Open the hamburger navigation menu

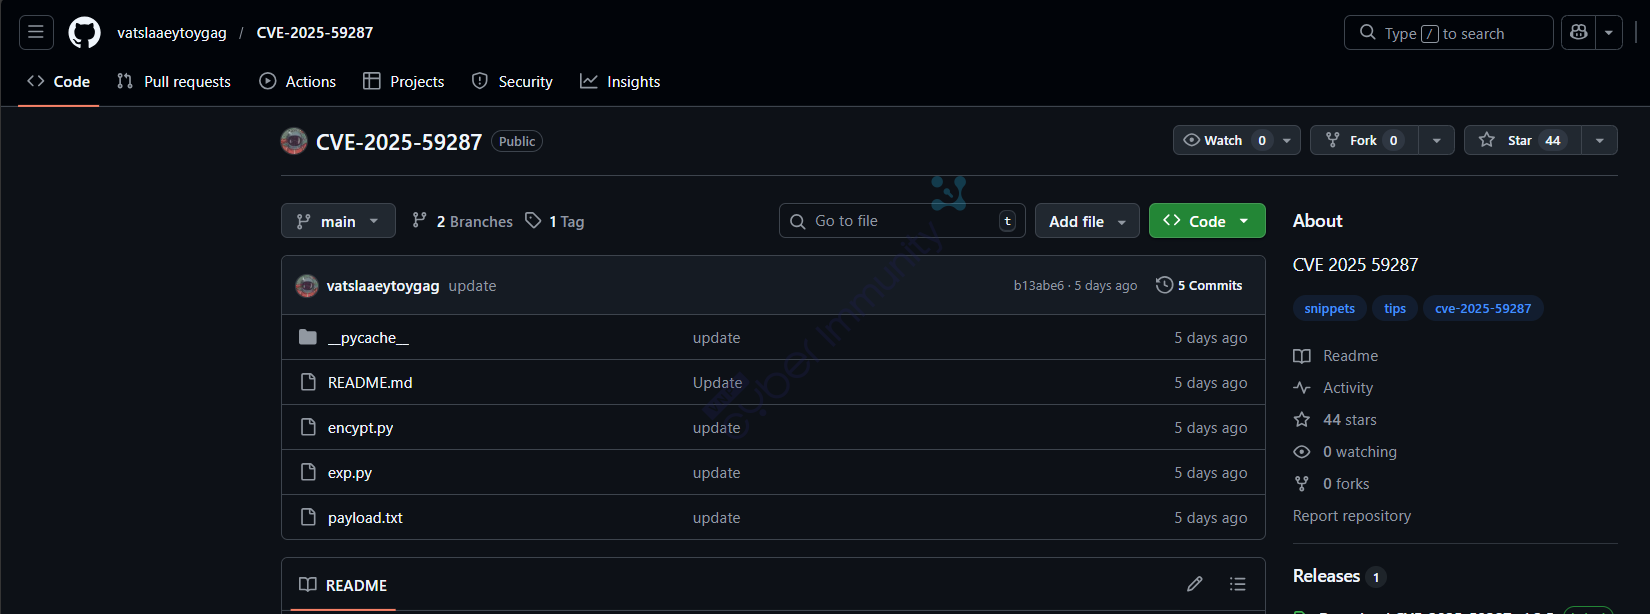[x=36, y=33]
